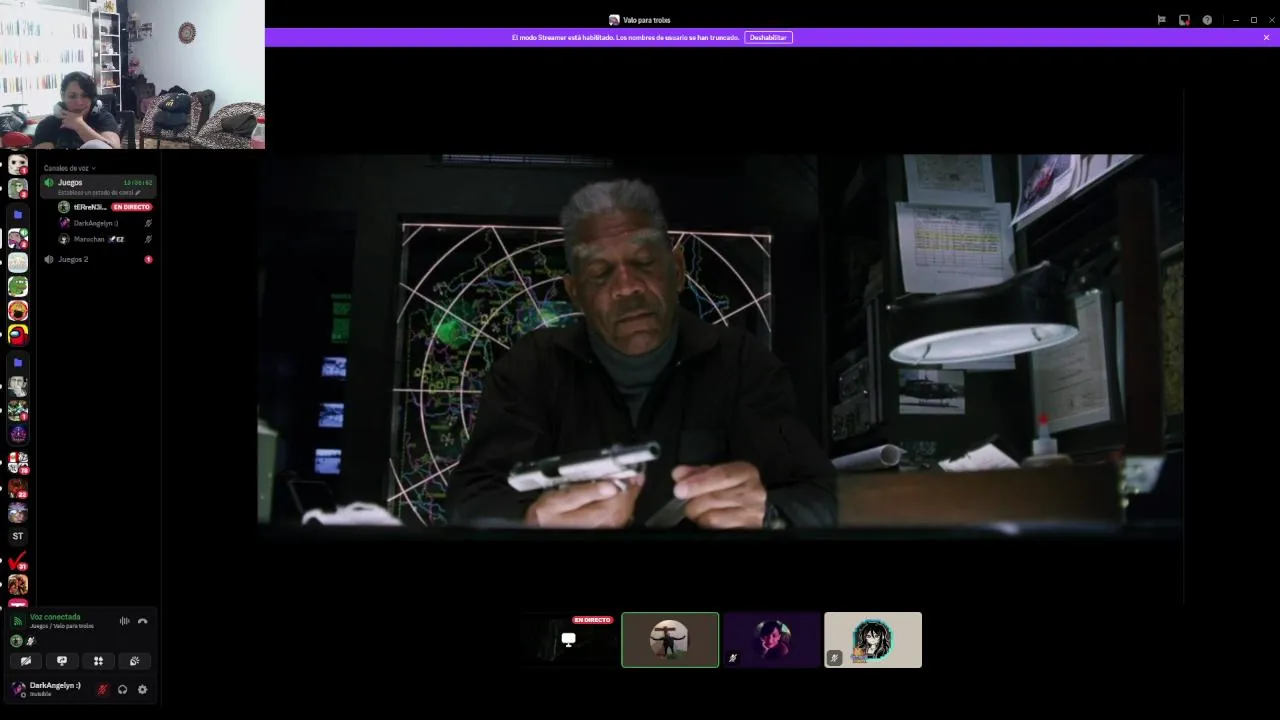
Task: Select the purple muted participant tile
Action: (x=771, y=640)
